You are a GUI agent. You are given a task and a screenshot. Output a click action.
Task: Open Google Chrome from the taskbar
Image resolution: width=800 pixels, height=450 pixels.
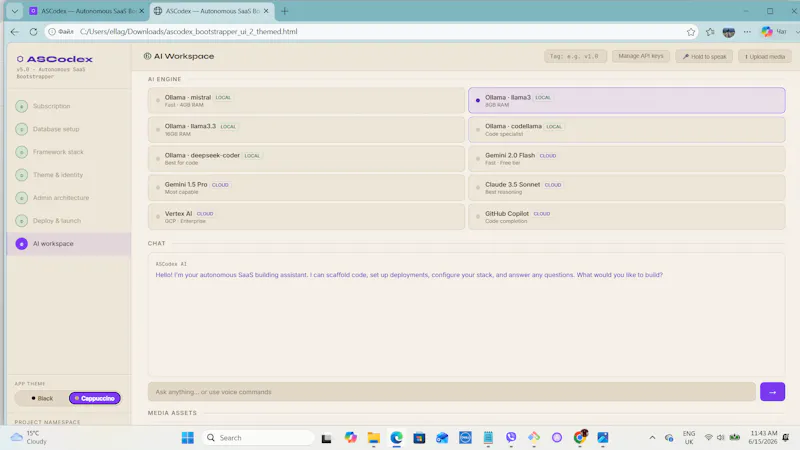point(580,438)
